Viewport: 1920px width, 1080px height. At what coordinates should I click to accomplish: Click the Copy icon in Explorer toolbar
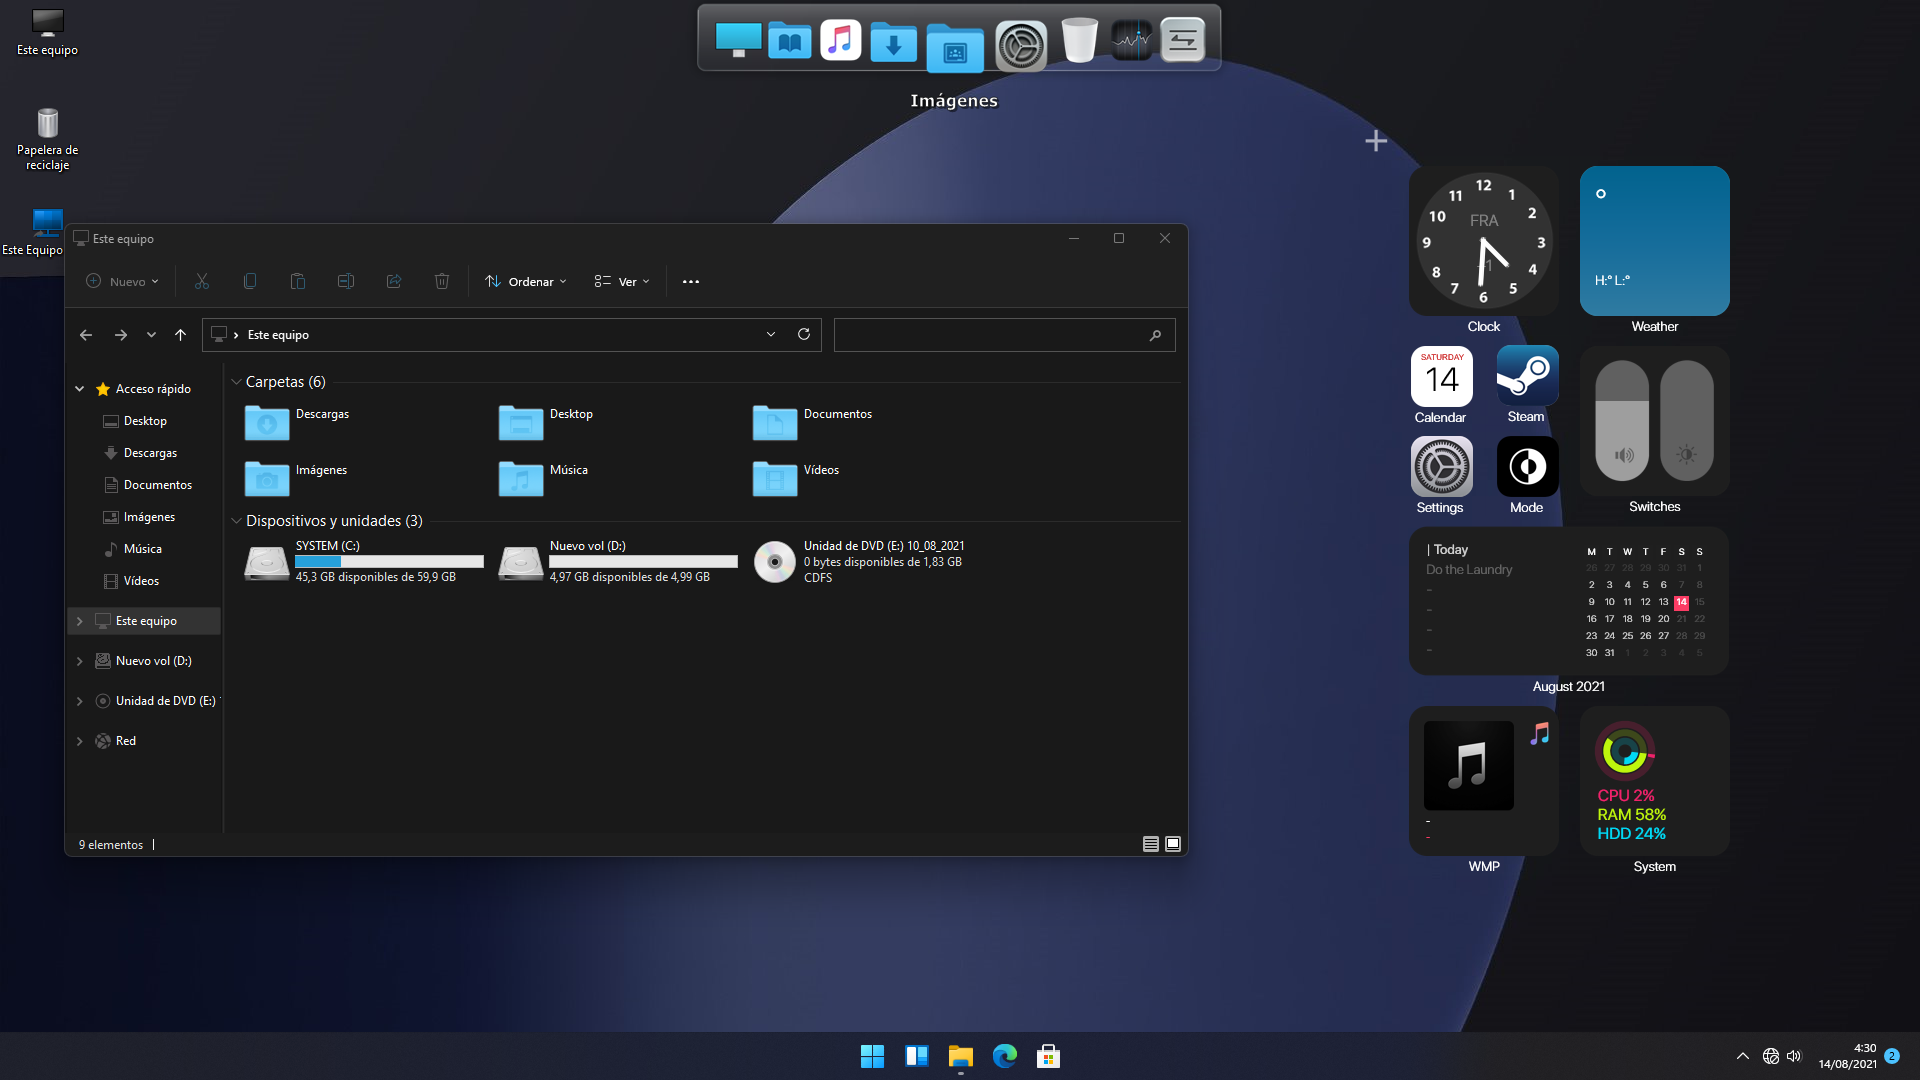(x=250, y=281)
